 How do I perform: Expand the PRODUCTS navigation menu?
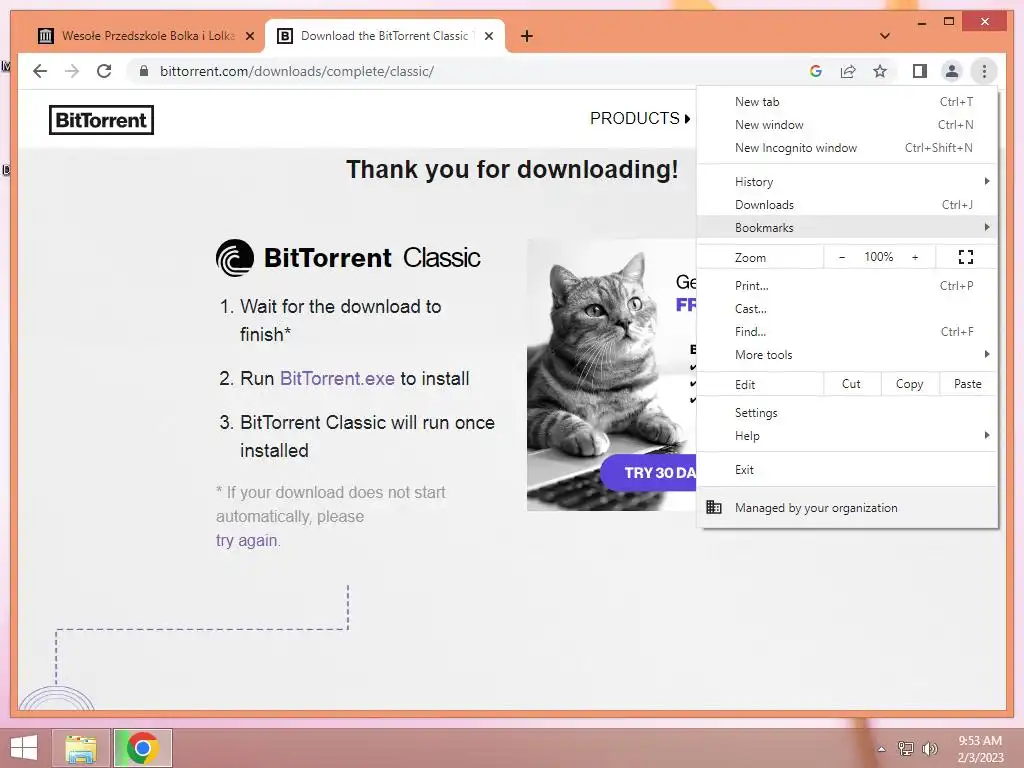640,118
